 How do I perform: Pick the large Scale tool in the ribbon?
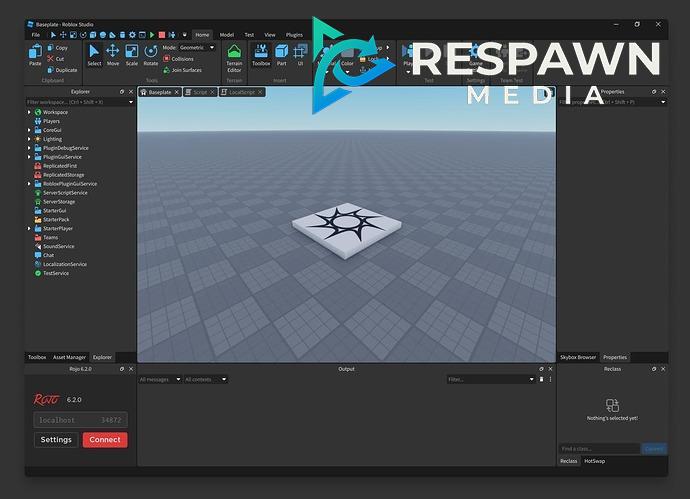132,55
